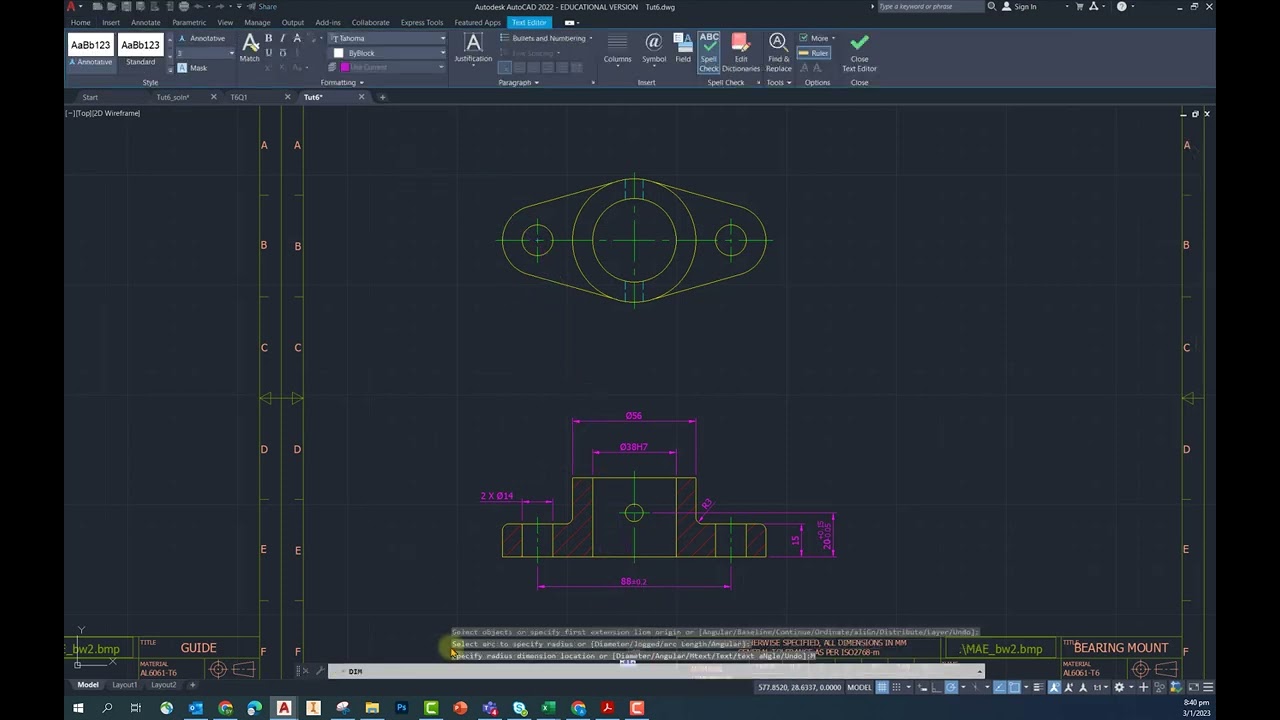Click the Share button
Viewport: 1280px width, 720px height.
pyautogui.click(x=263, y=6)
